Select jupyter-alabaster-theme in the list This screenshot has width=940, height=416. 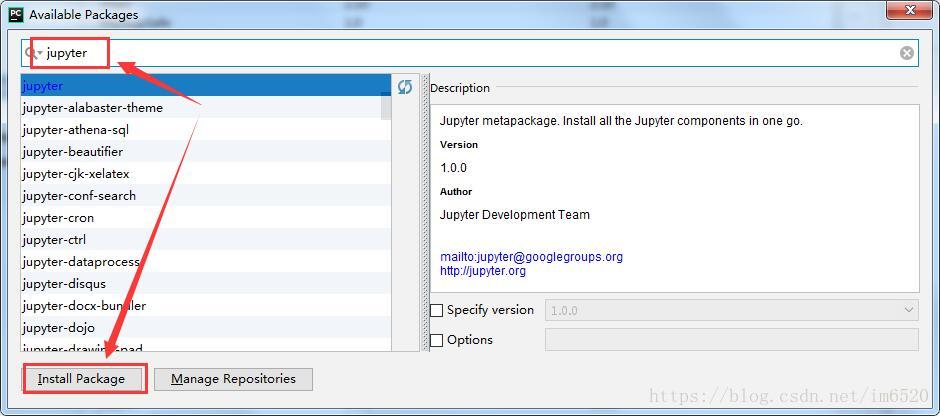click(206, 108)
